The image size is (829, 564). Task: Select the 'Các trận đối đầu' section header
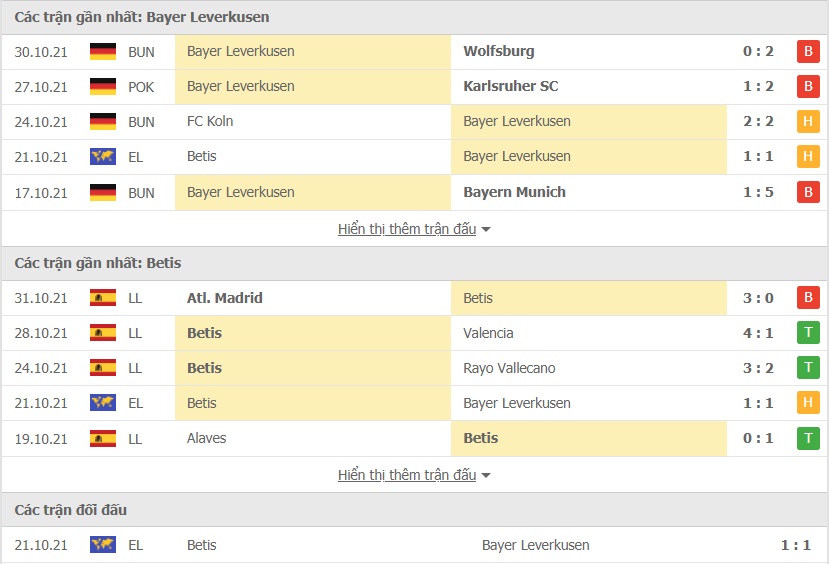[x=71, y=510]
